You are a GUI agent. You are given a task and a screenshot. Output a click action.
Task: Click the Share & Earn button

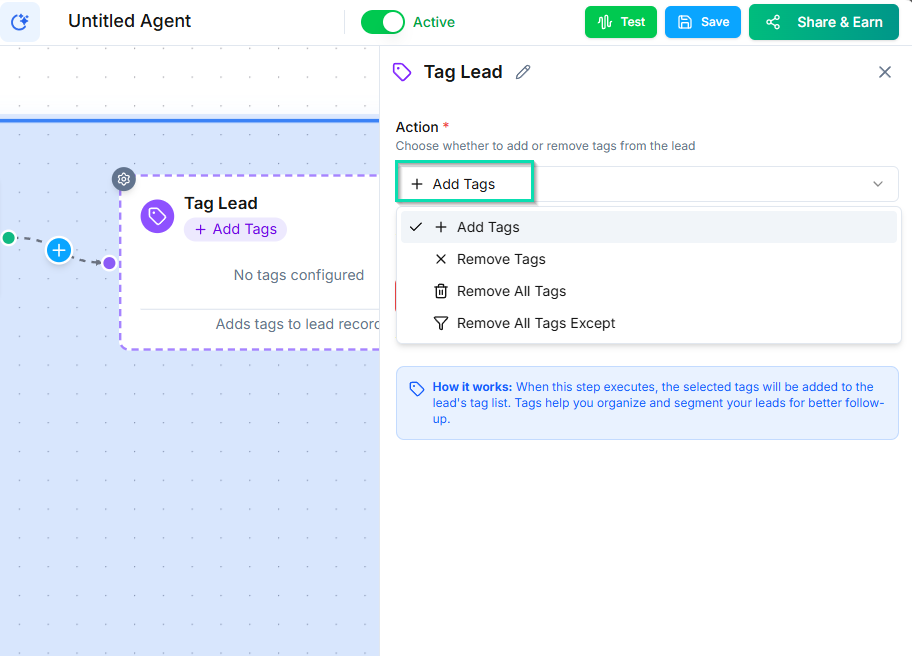[x=823, y=21]
